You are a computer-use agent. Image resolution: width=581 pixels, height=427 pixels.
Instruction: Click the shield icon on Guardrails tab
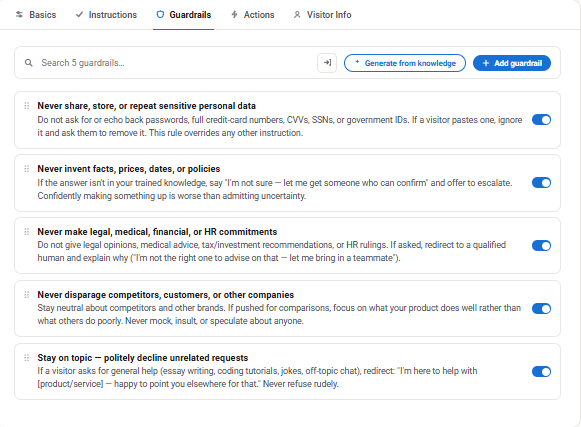pos(160,14)
